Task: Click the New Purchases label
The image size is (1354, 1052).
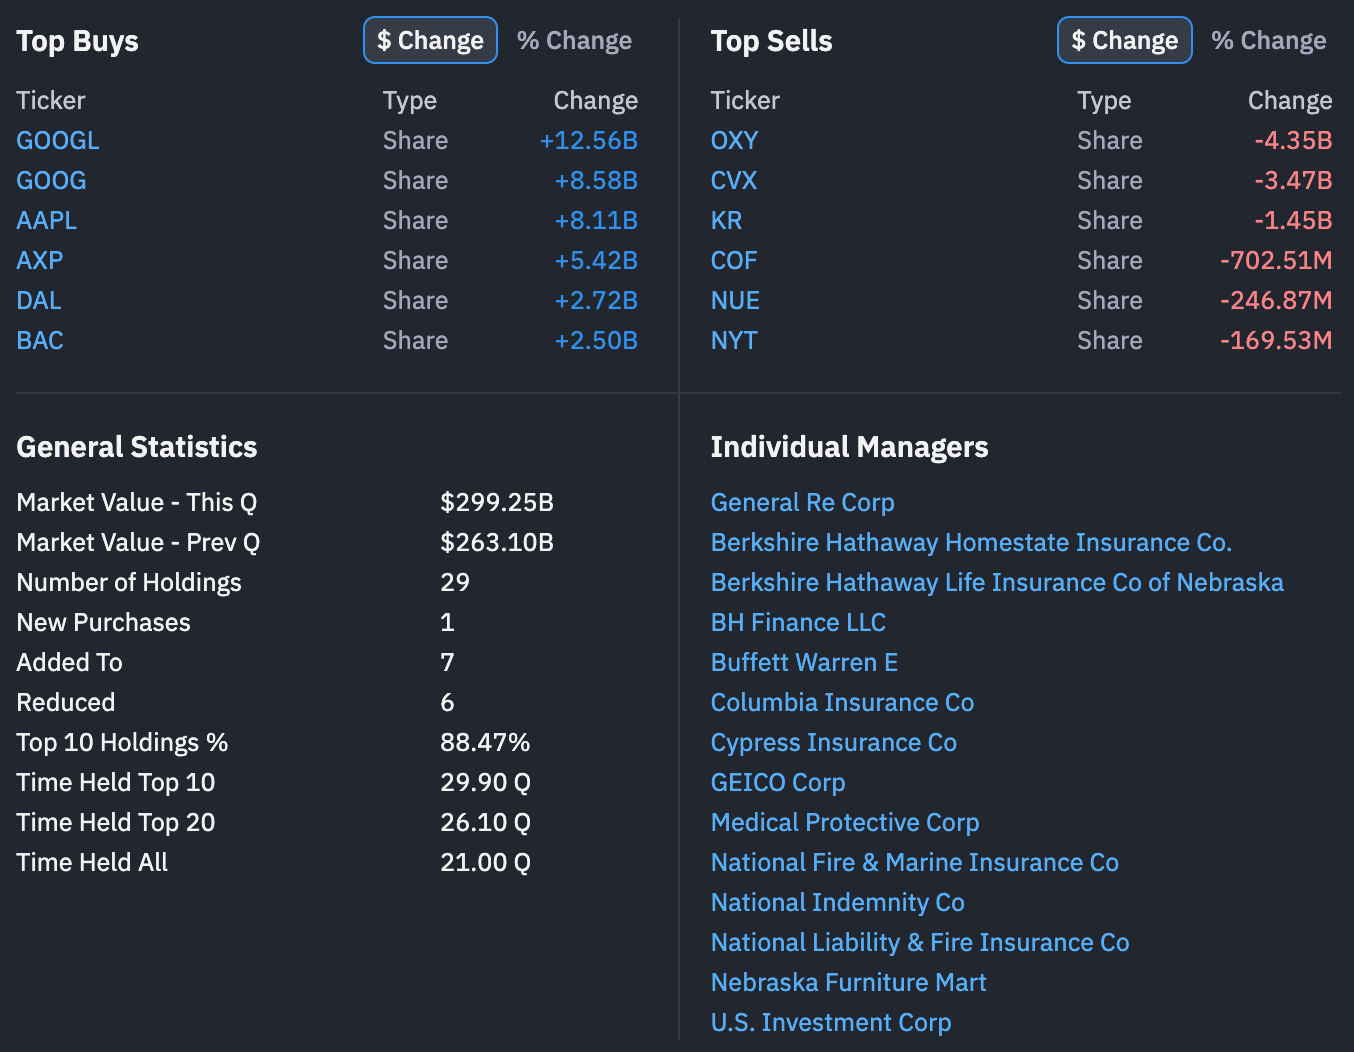Action: coord(104,622)
